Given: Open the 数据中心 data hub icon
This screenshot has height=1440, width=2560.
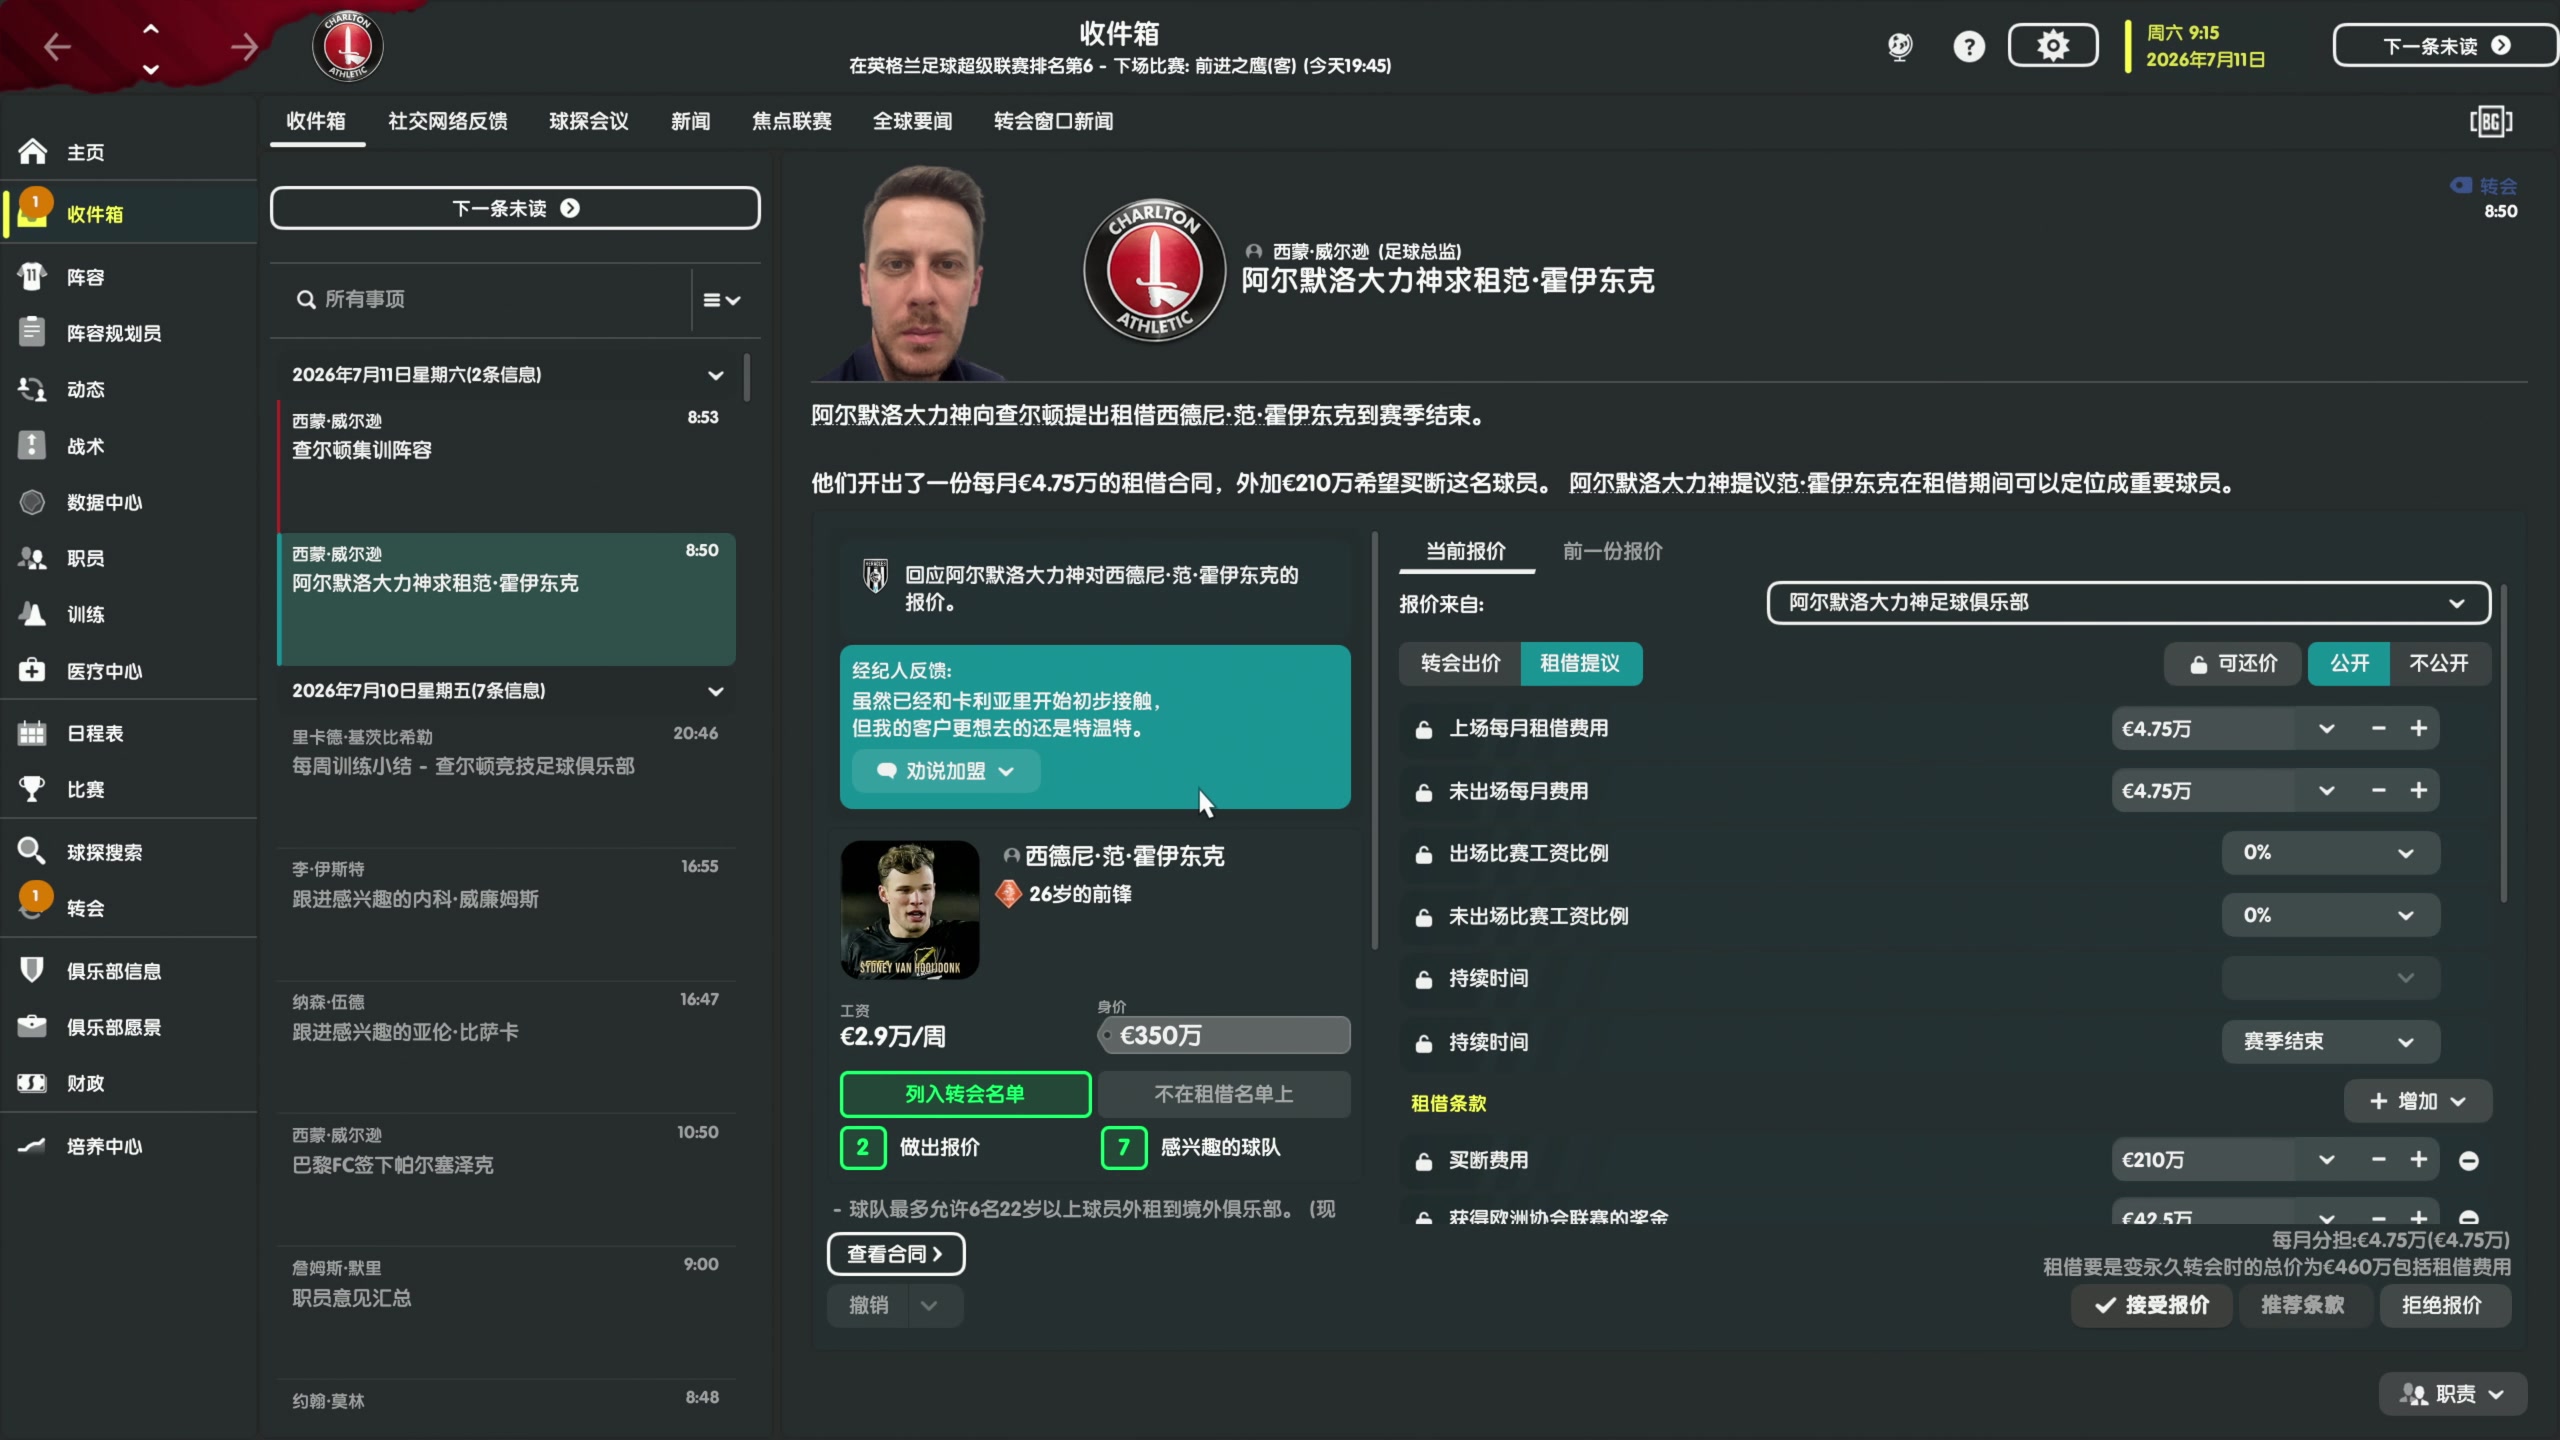Looking at the screenshot, I should 32,502.
